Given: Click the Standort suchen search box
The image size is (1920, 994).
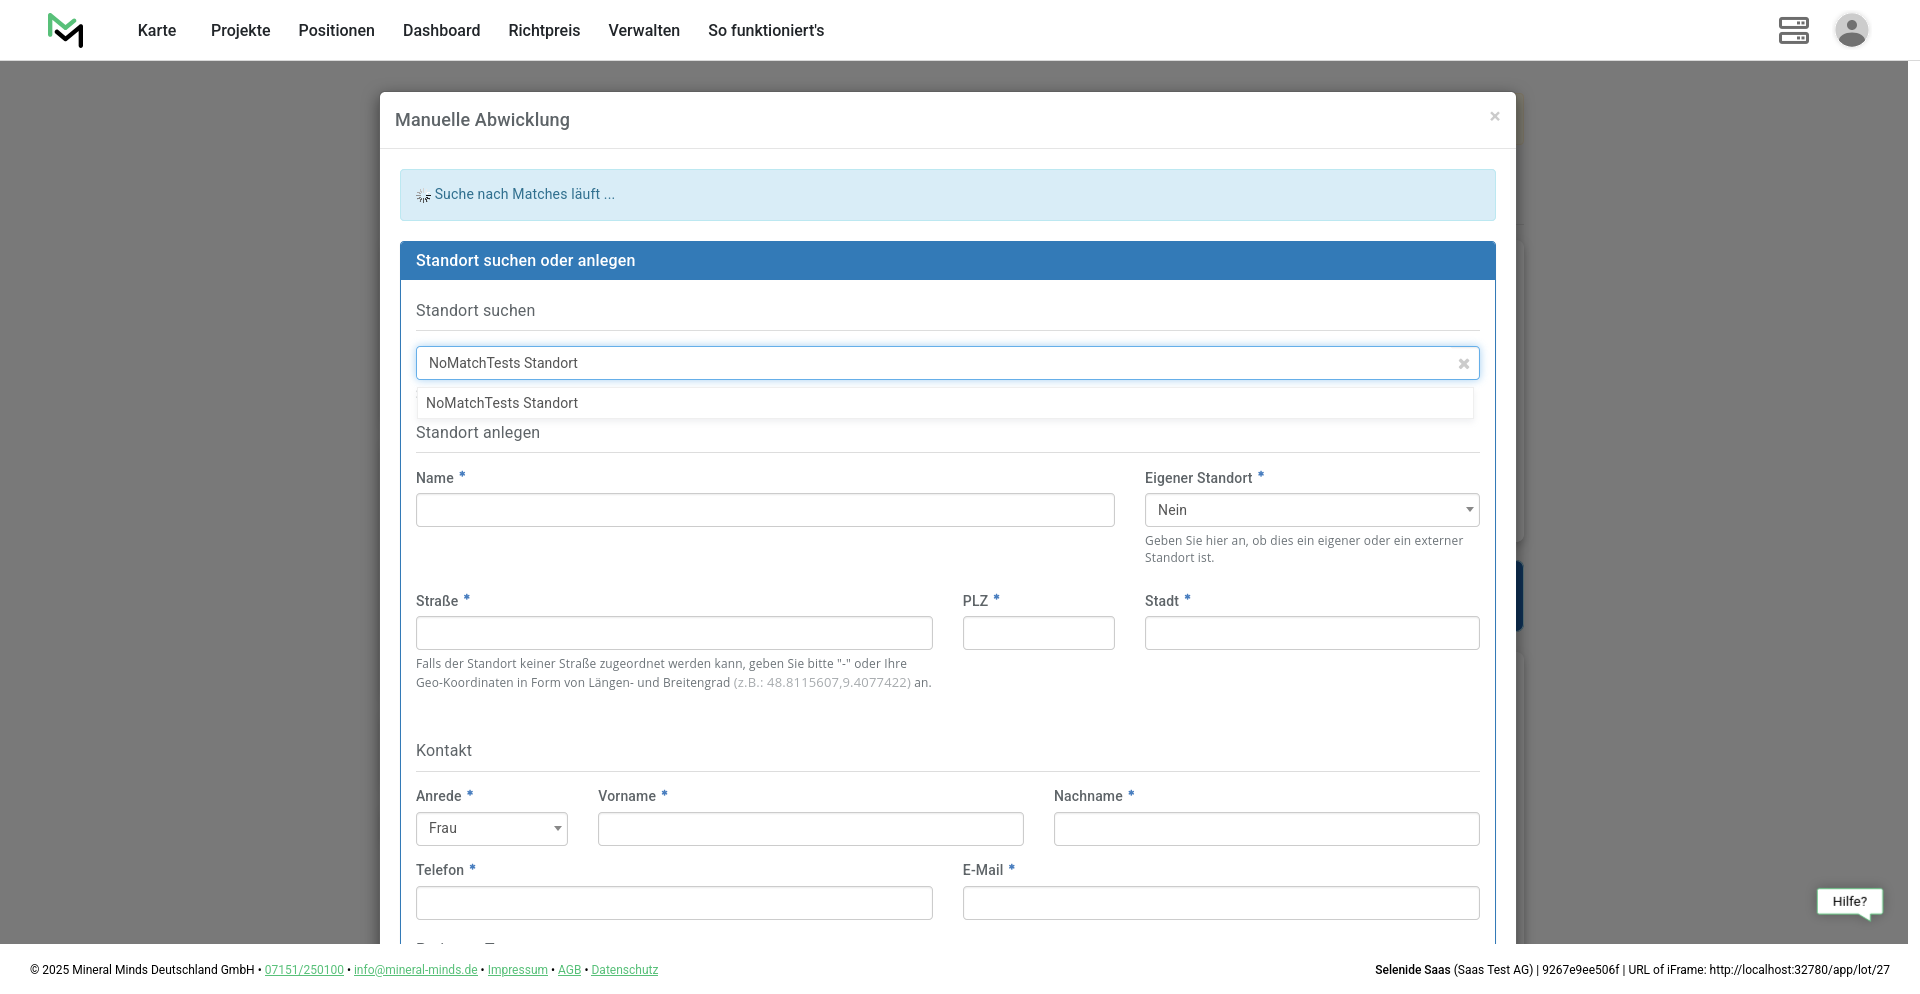Looking at the screenshot, I should 930,363.
